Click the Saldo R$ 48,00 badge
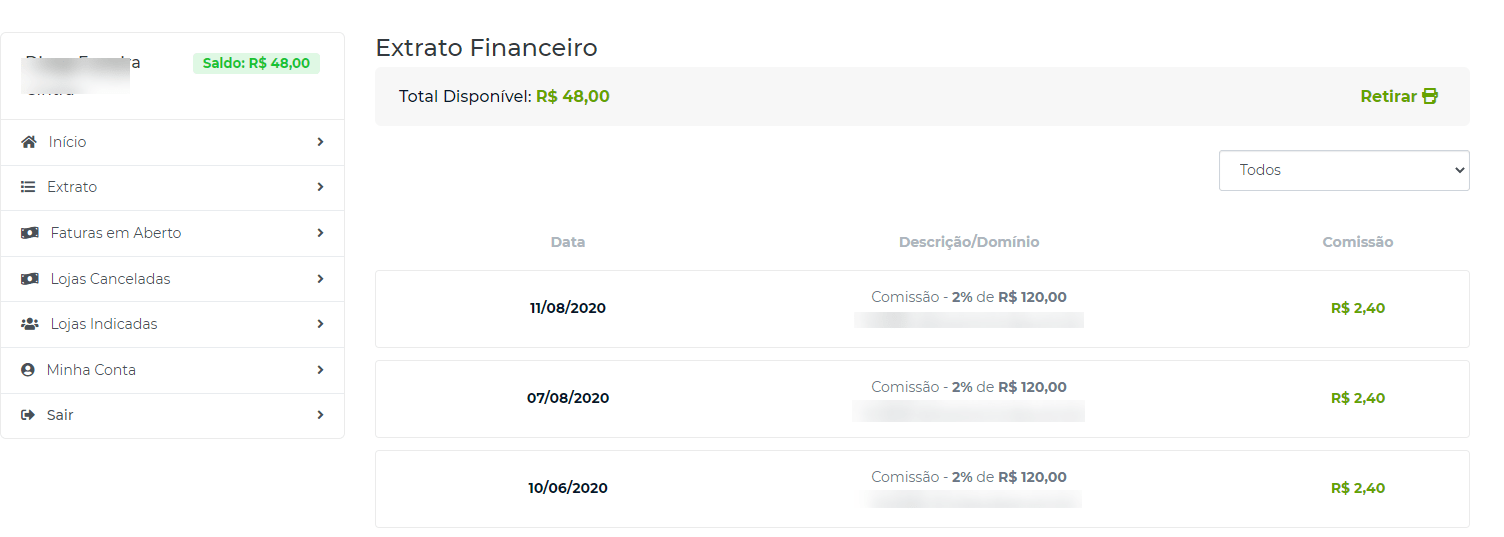1504x537 pixels. 256,63
